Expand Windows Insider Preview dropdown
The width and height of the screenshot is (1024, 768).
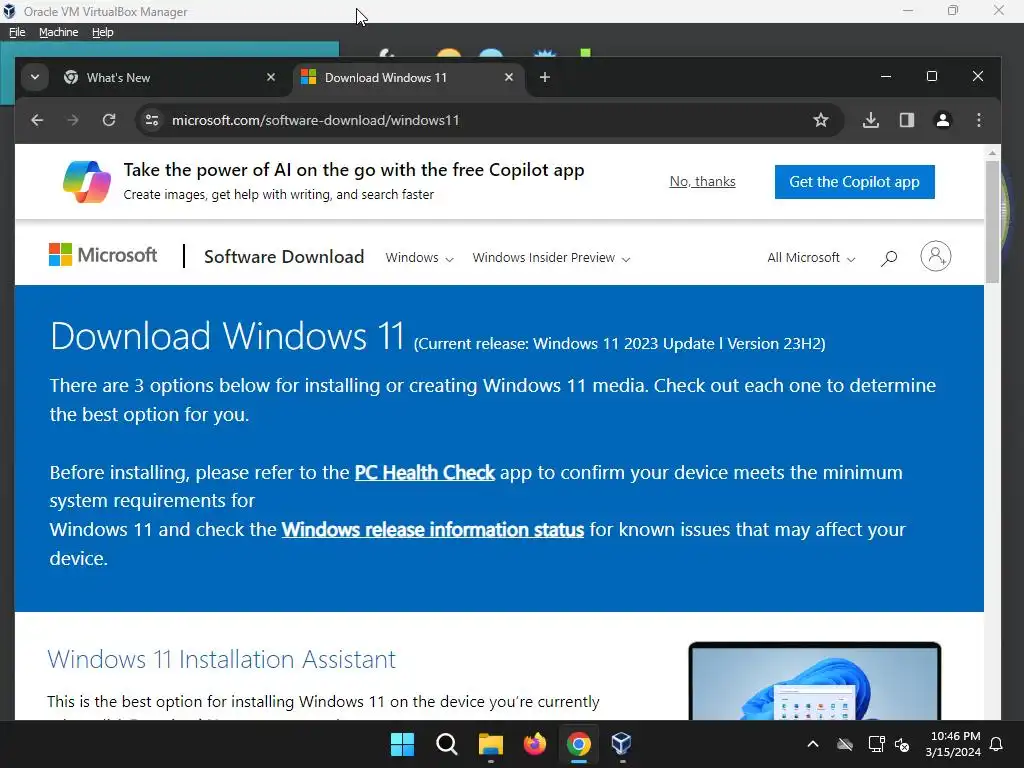(551, 257)
